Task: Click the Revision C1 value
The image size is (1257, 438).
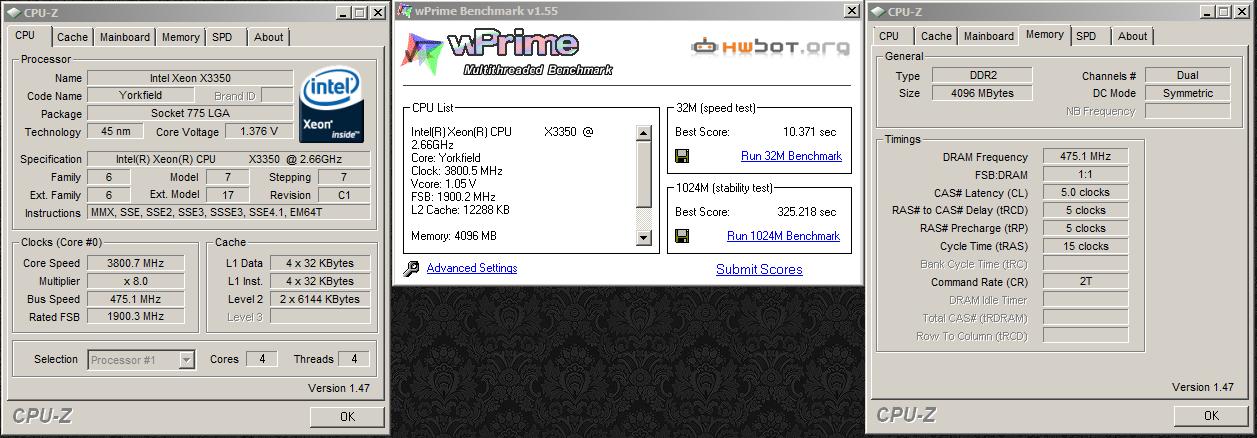Action: click(345, 195)
